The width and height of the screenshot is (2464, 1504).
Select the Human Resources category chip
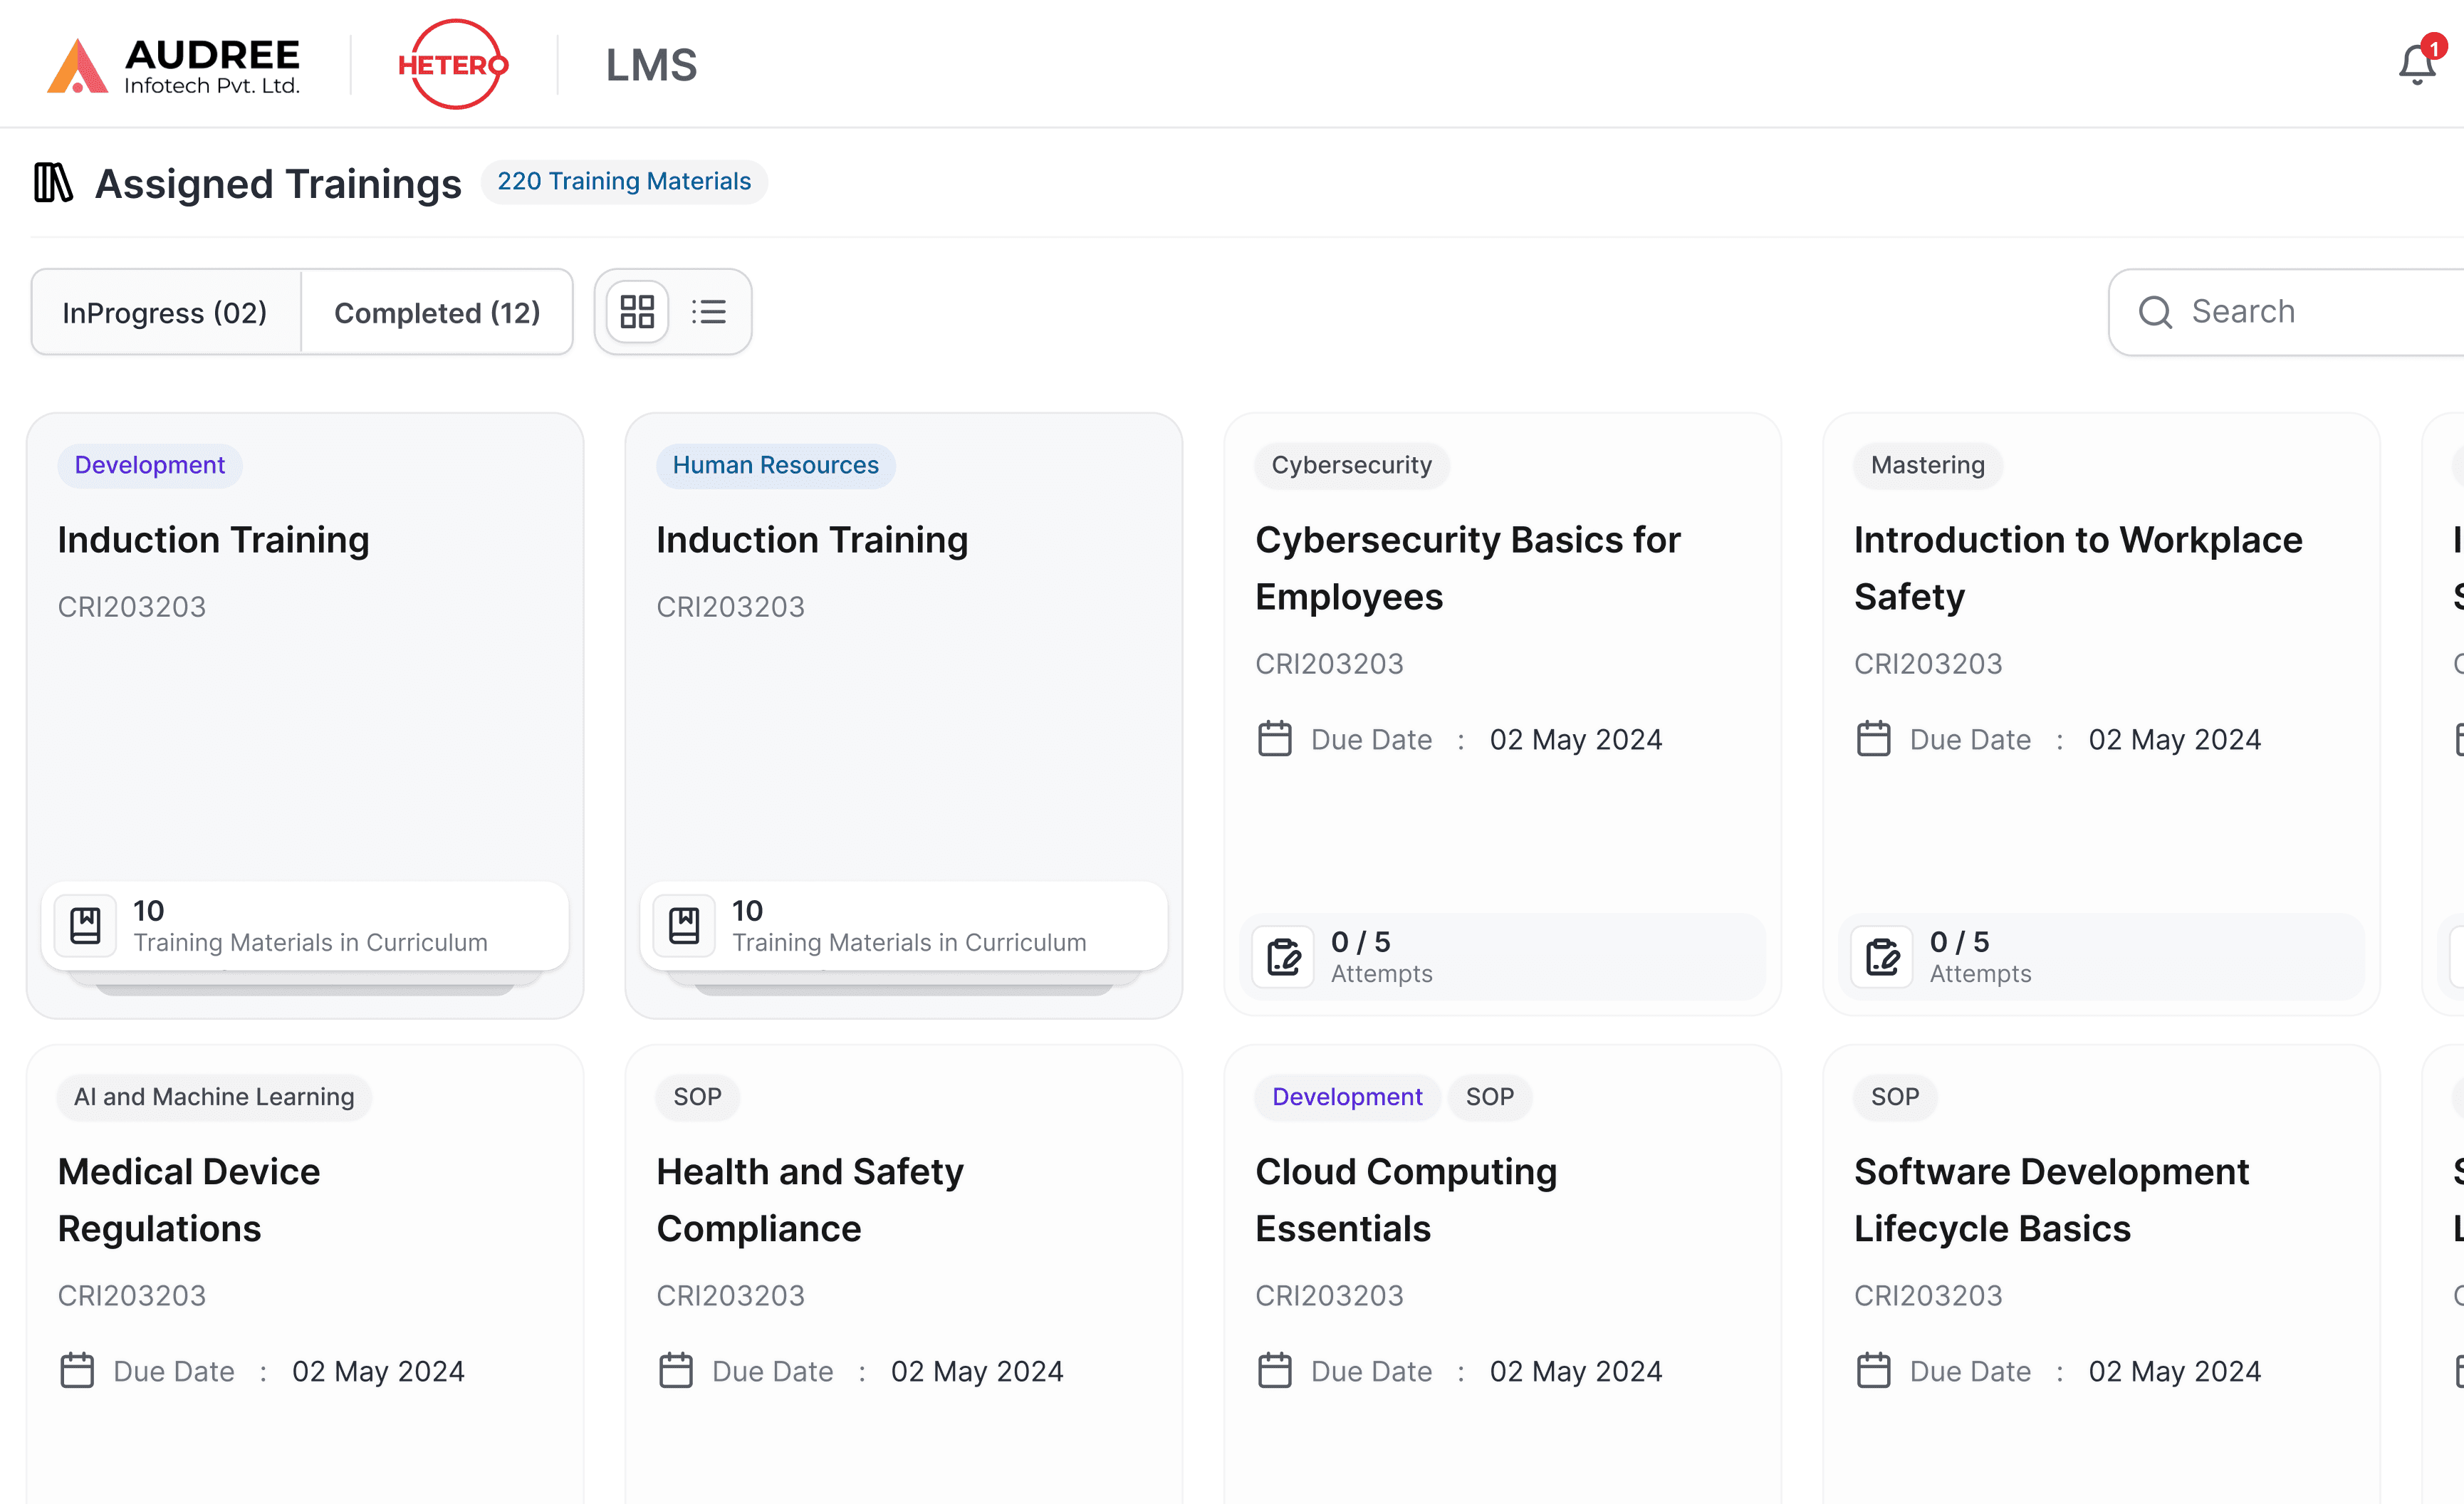pos(775,465)
